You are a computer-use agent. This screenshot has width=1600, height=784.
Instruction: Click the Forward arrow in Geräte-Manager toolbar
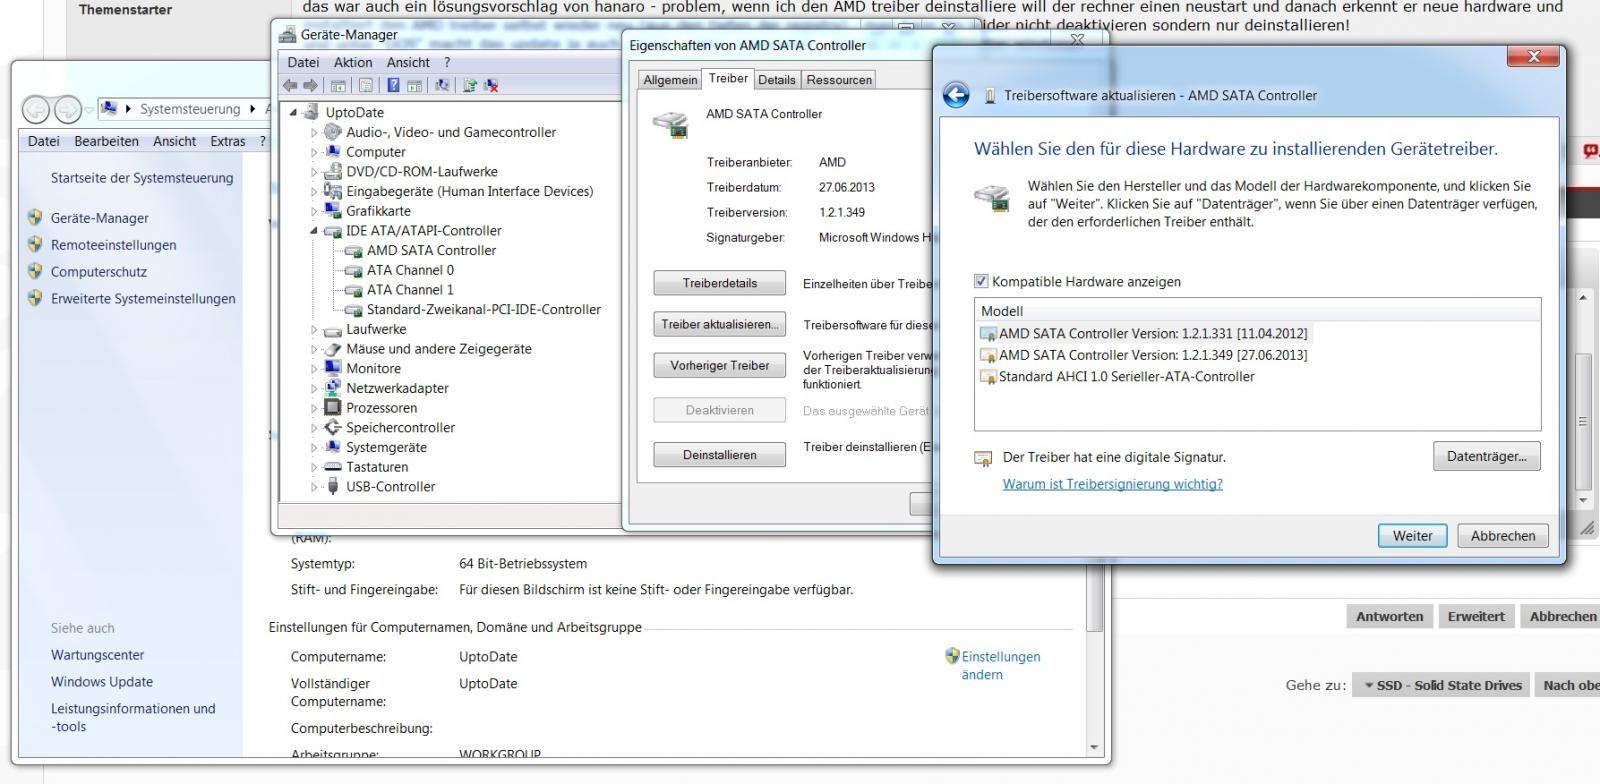(310, 86)
